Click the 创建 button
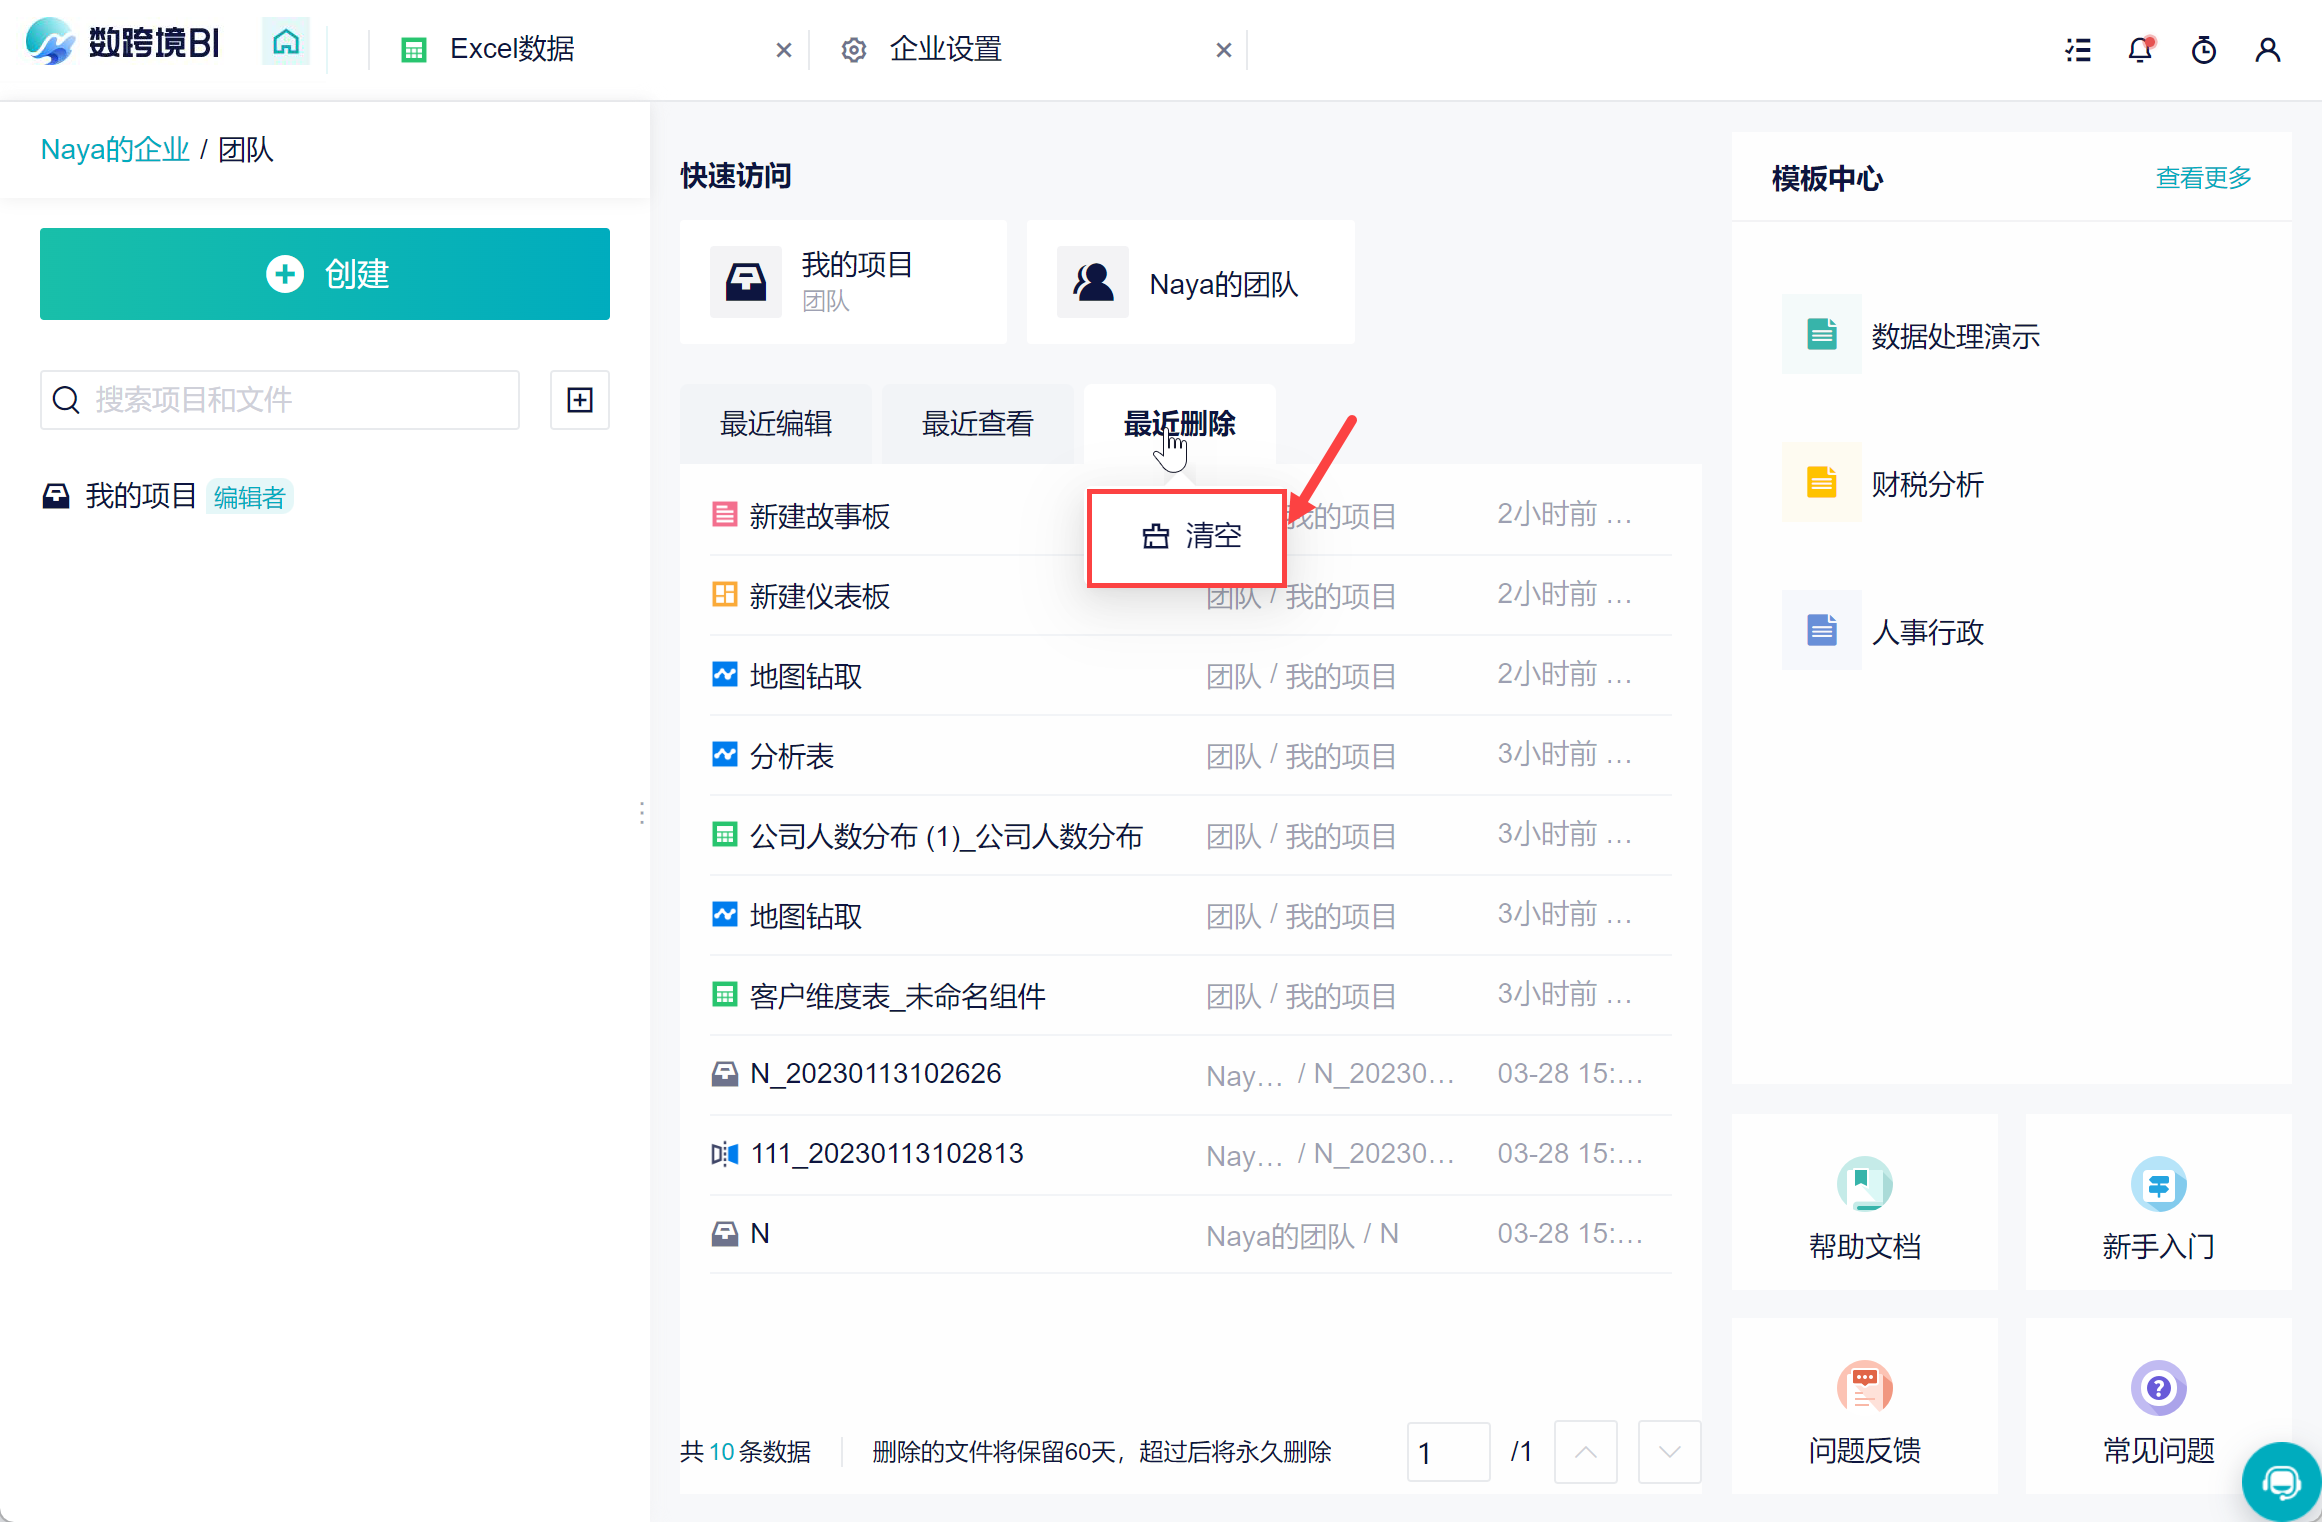This screenshot has width=2322, height=1522. click(325, 274)
